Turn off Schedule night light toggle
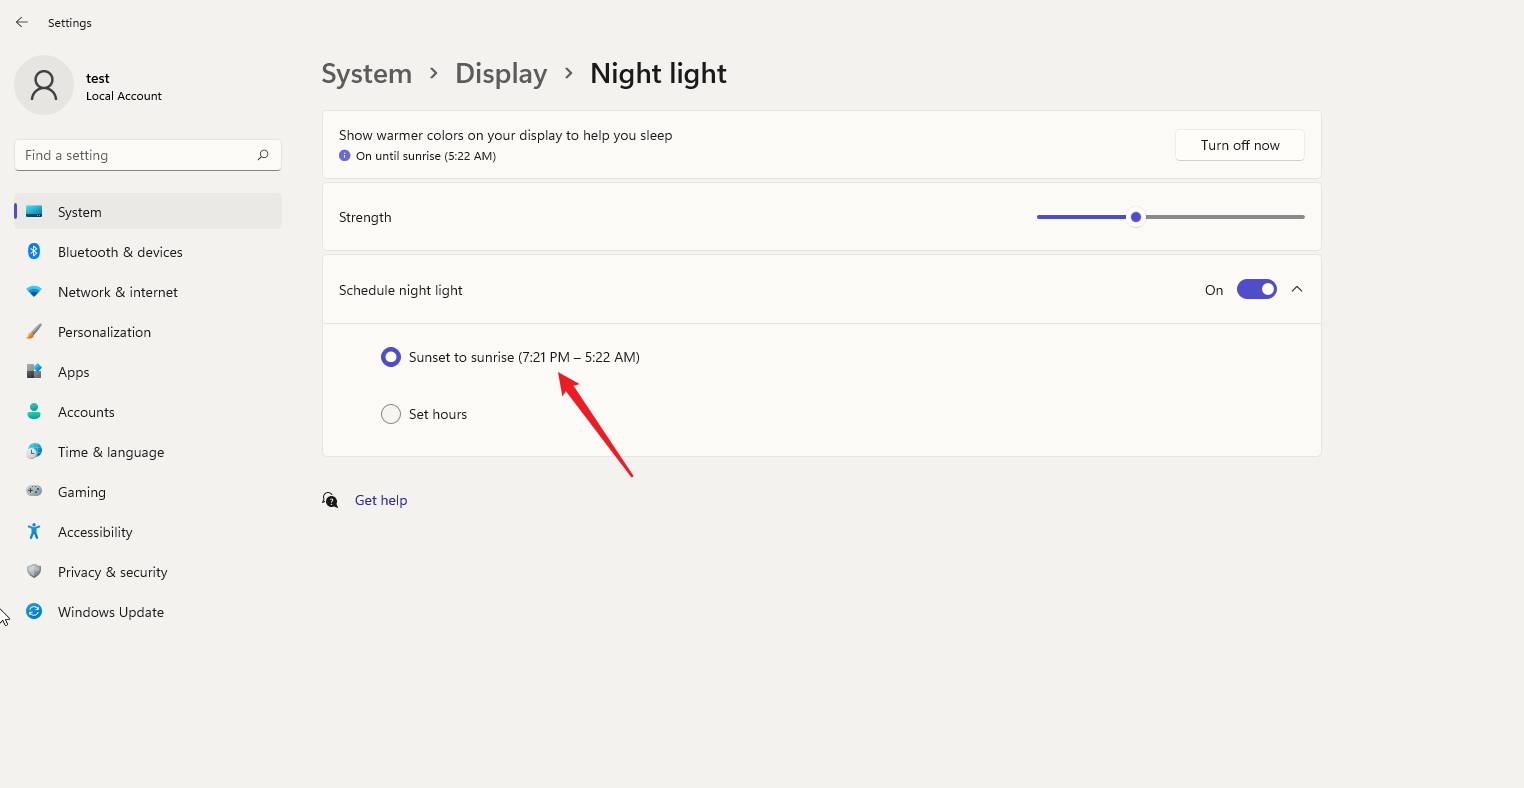The height and width of the screenshot is (788, 1524). [1256, 289]
